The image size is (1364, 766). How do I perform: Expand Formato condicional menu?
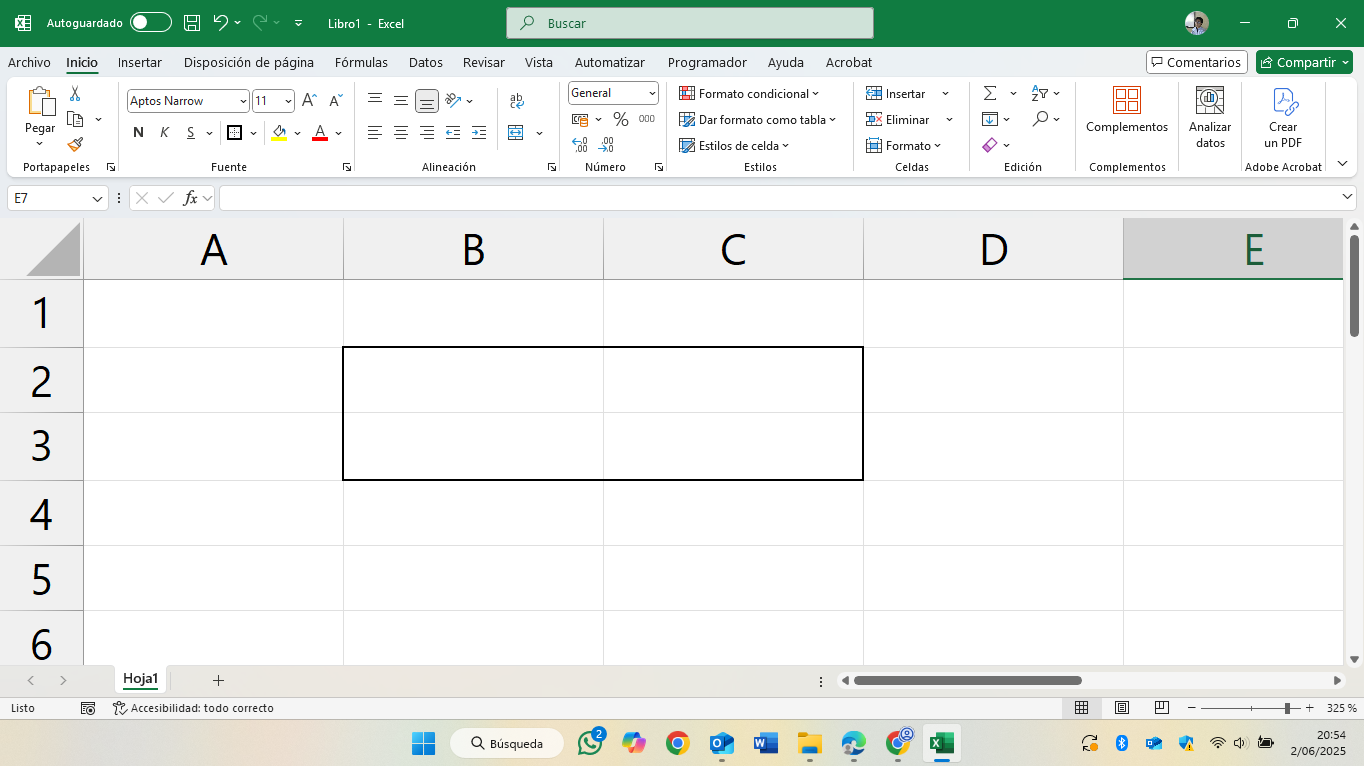point(749,93)
